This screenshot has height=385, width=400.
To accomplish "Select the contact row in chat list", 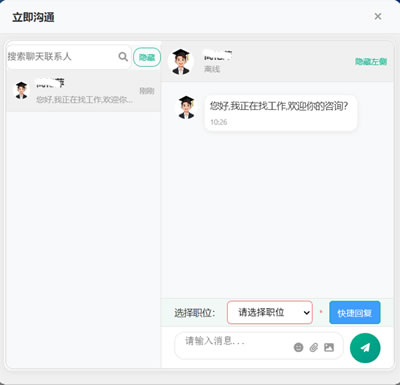I will pos(84,91).
